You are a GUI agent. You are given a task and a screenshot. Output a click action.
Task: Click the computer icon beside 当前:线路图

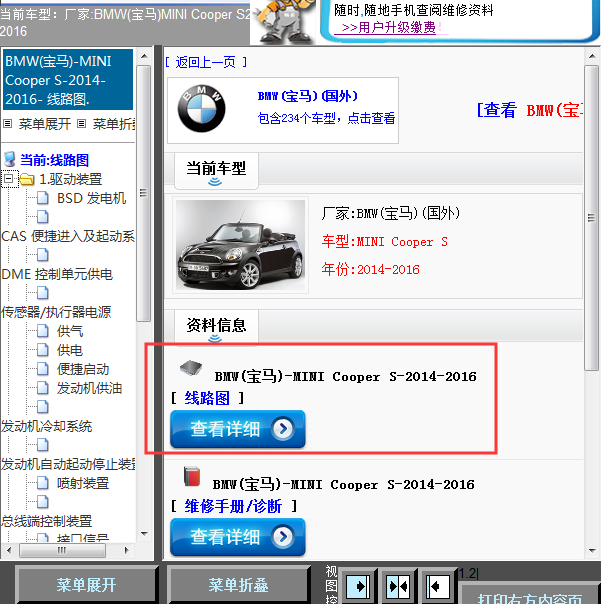click(x=10, y=159)
